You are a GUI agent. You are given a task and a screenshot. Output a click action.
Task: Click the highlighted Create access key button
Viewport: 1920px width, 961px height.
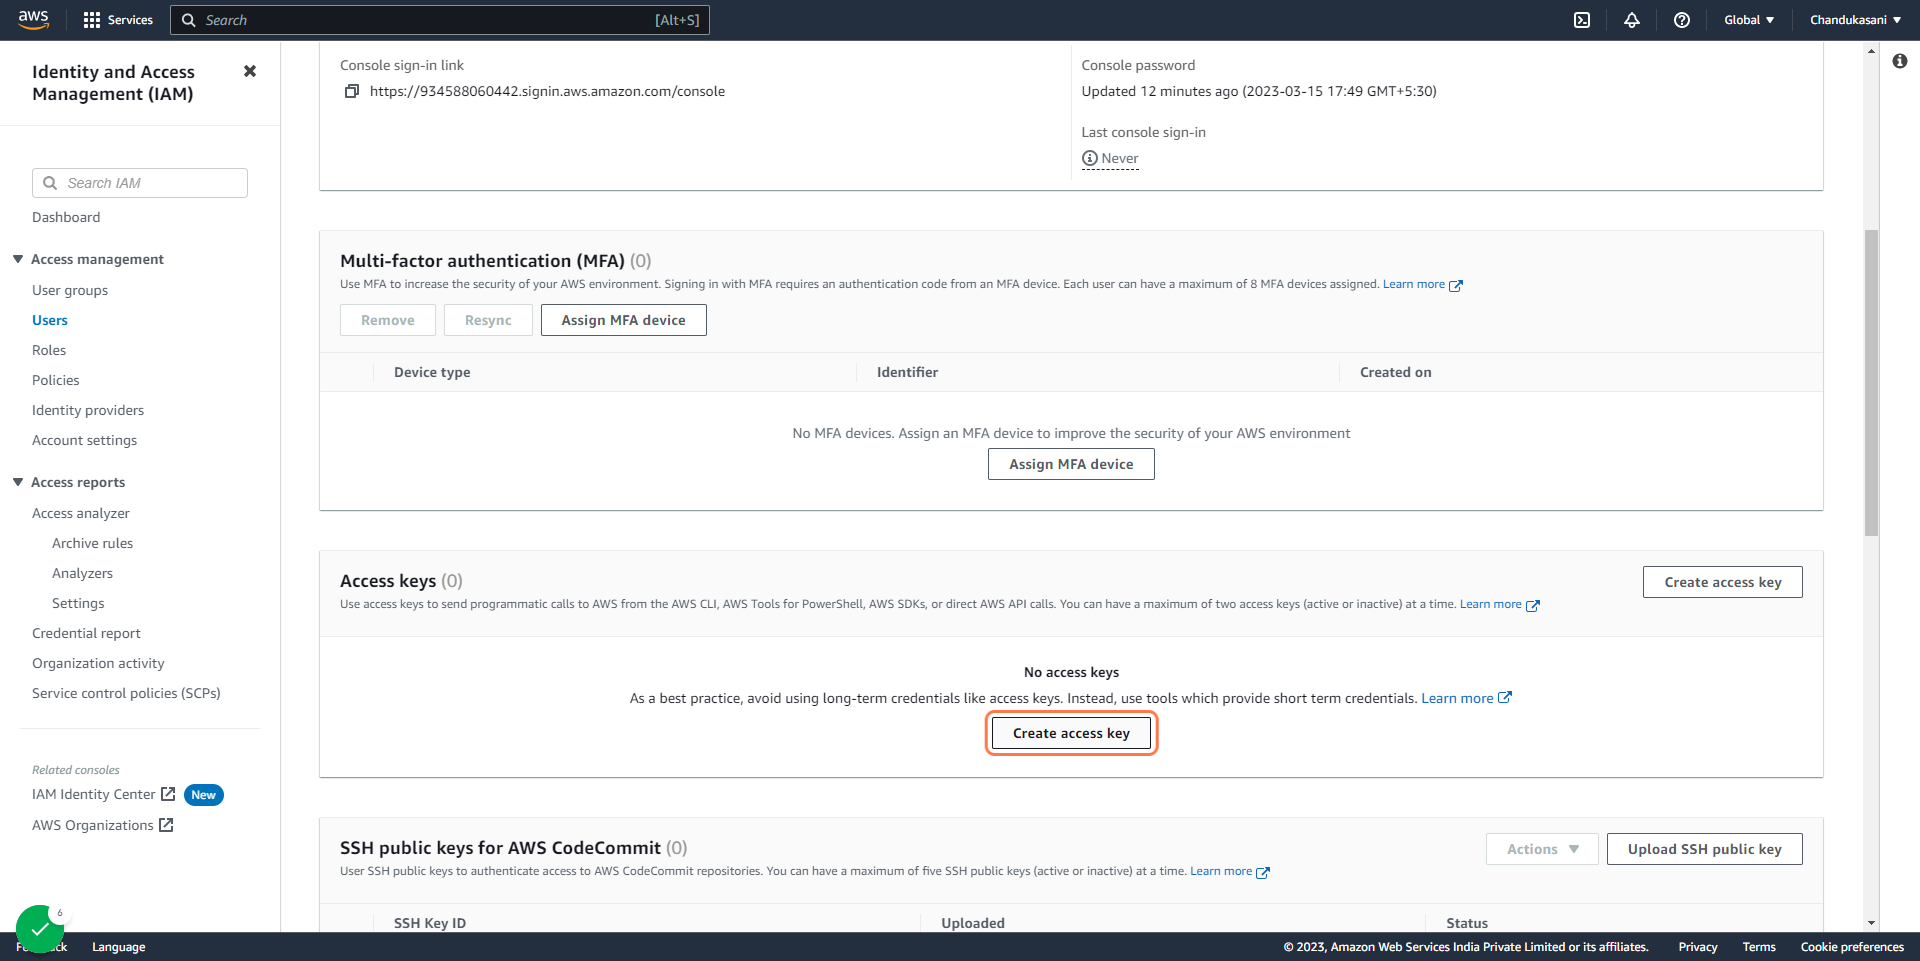click(x=1071, y=733)
